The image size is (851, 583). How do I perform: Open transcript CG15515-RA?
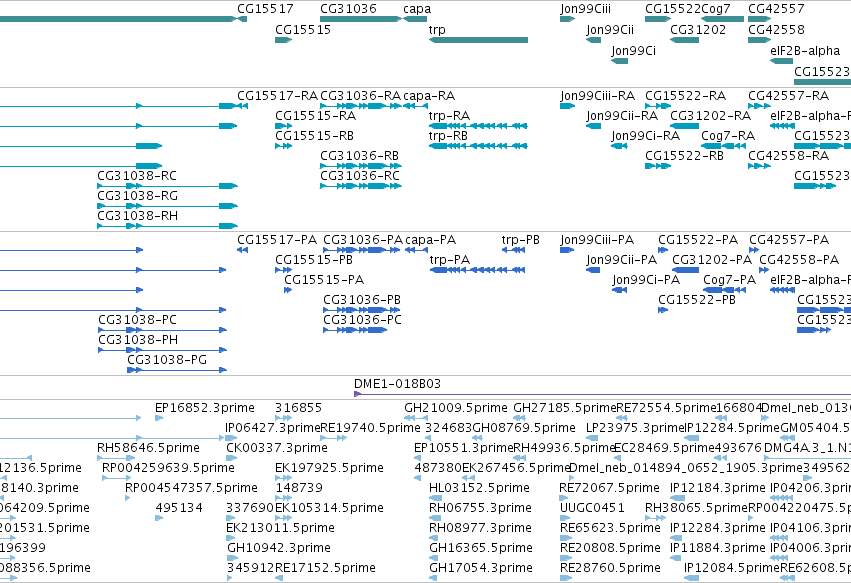click(x=315, y=116)
